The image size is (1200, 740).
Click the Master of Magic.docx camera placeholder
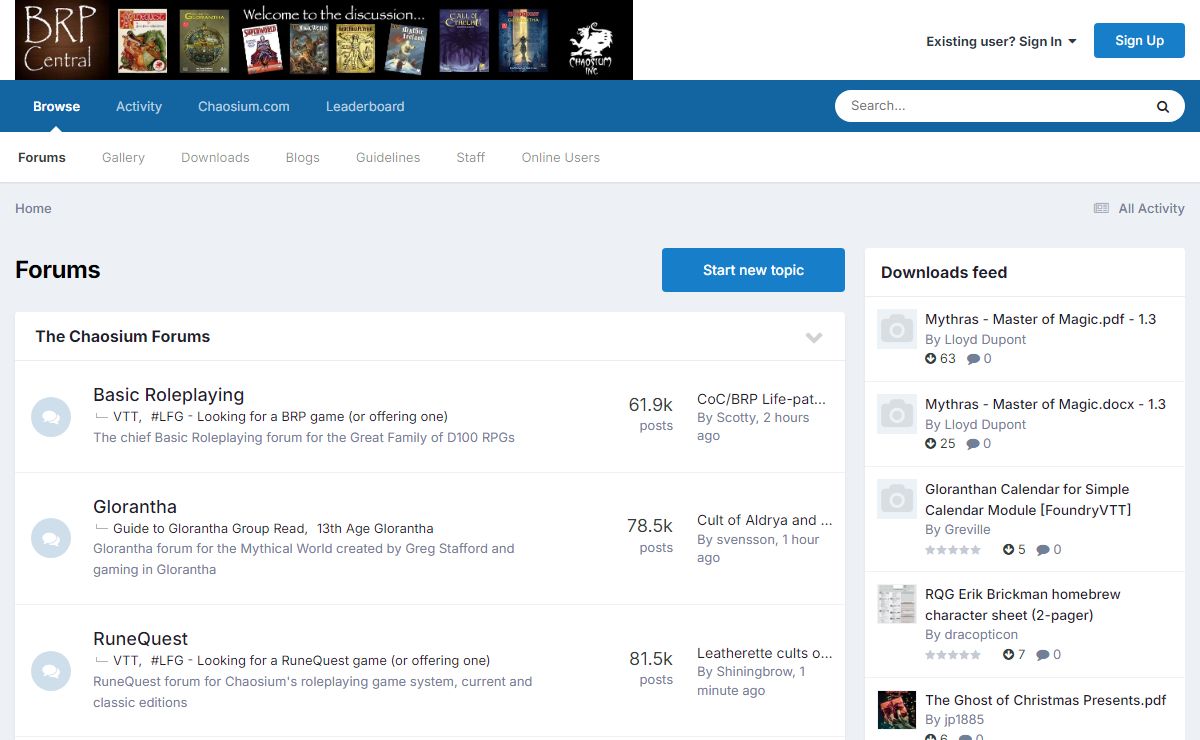tap(897, 414)
